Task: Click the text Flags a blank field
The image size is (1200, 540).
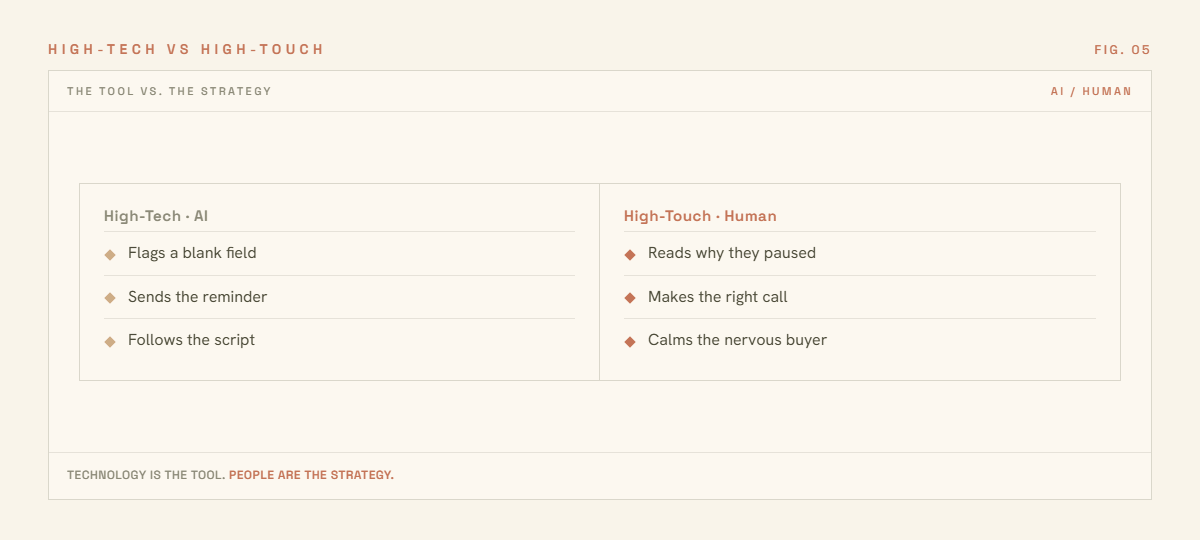Action: click(192, 253)
